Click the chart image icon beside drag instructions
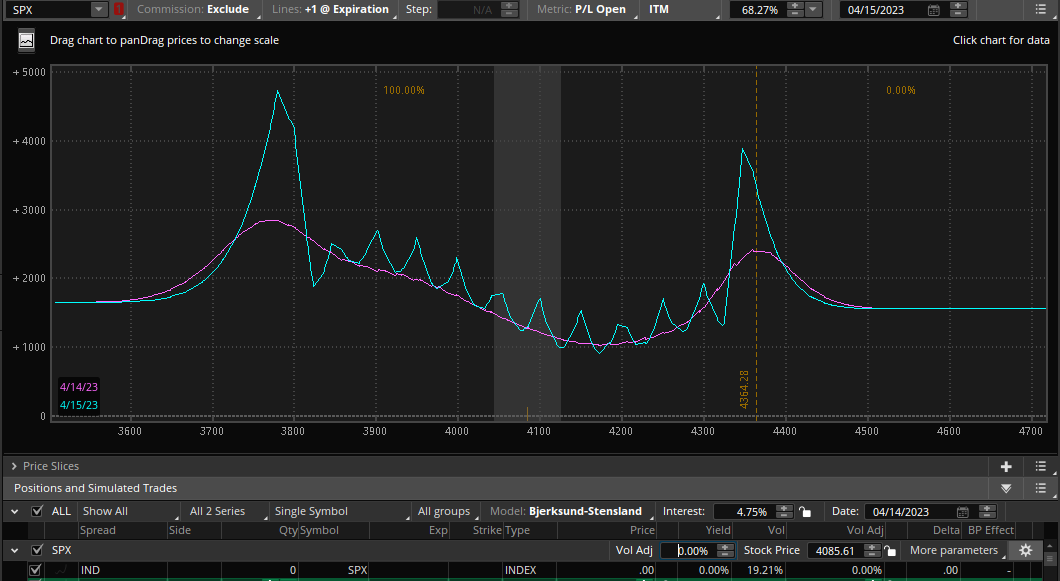The height and width of the screenshot is (581, 1060). coord(26,41)
